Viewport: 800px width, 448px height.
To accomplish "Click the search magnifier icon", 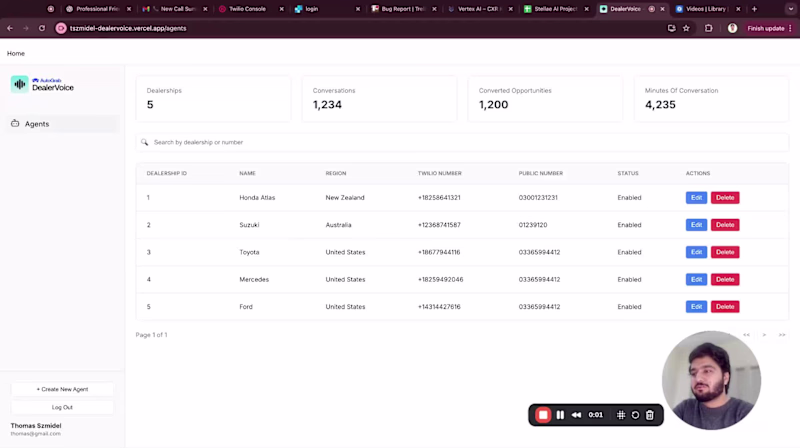I will coord(145,142).
